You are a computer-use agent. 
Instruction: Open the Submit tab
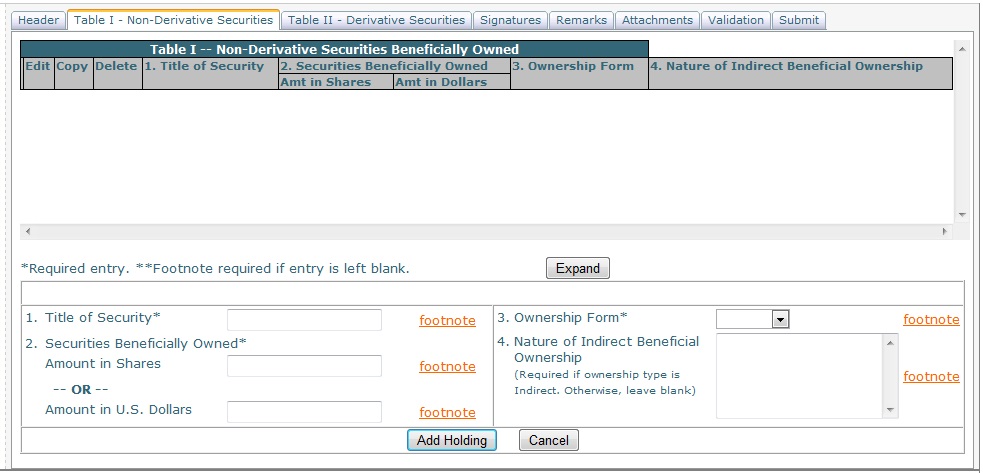pyautogui.click(x=798, y=20)
